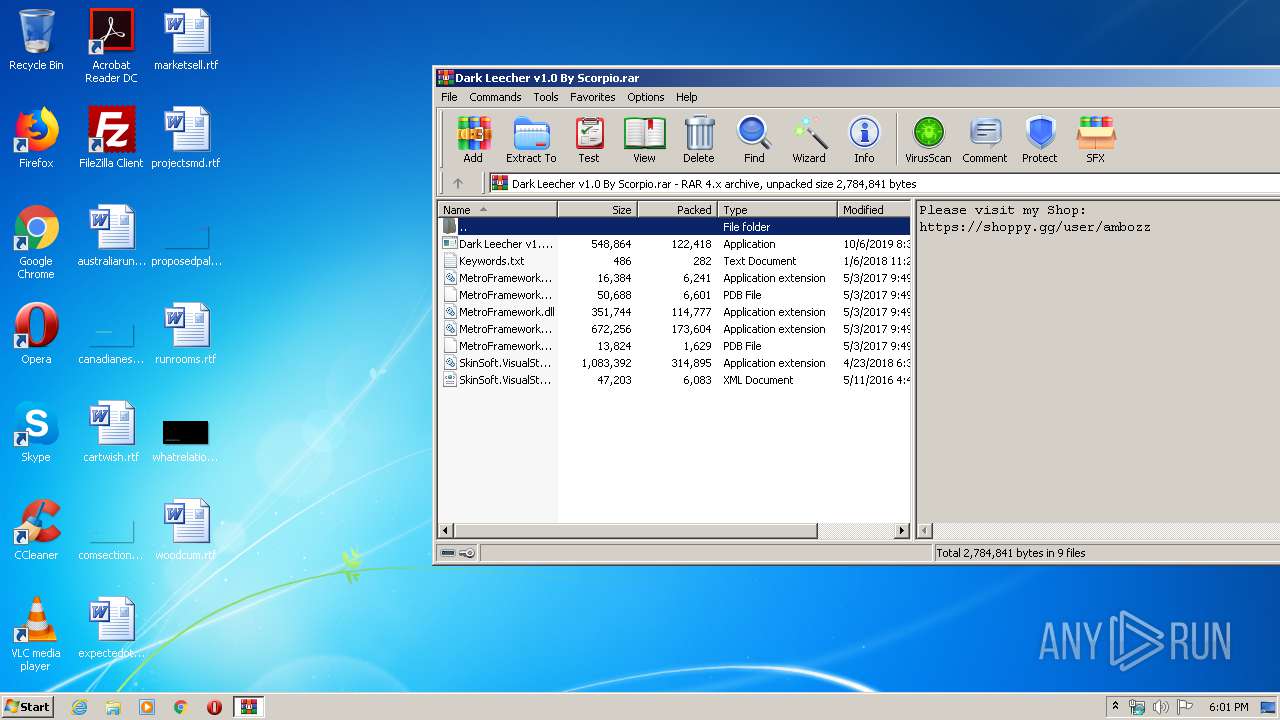Click the Info toolbar icon

click(864, 140)
